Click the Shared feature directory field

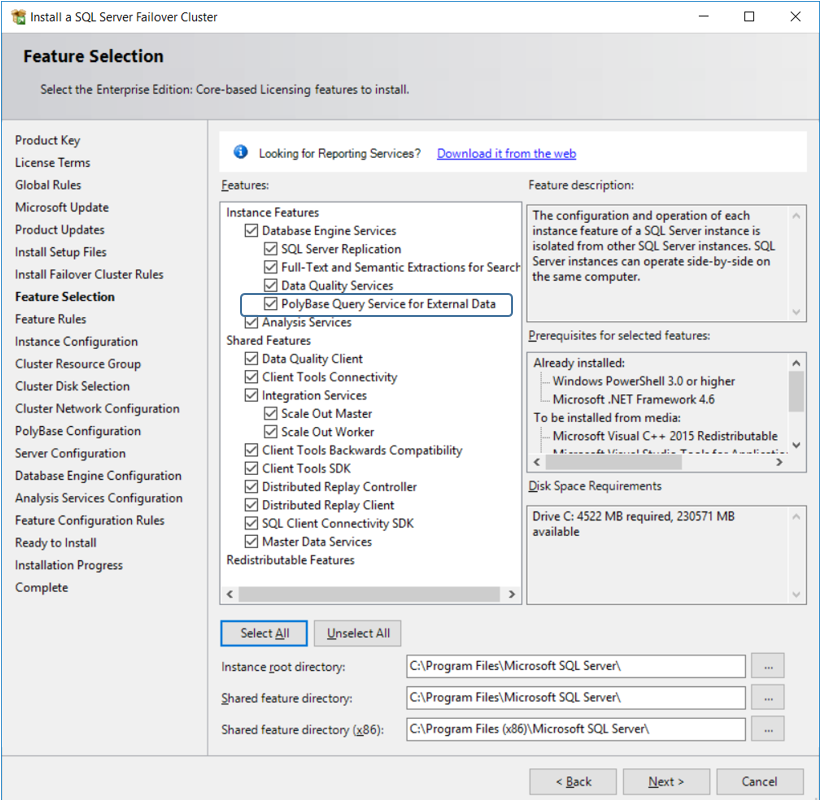[x=575, y=697]
